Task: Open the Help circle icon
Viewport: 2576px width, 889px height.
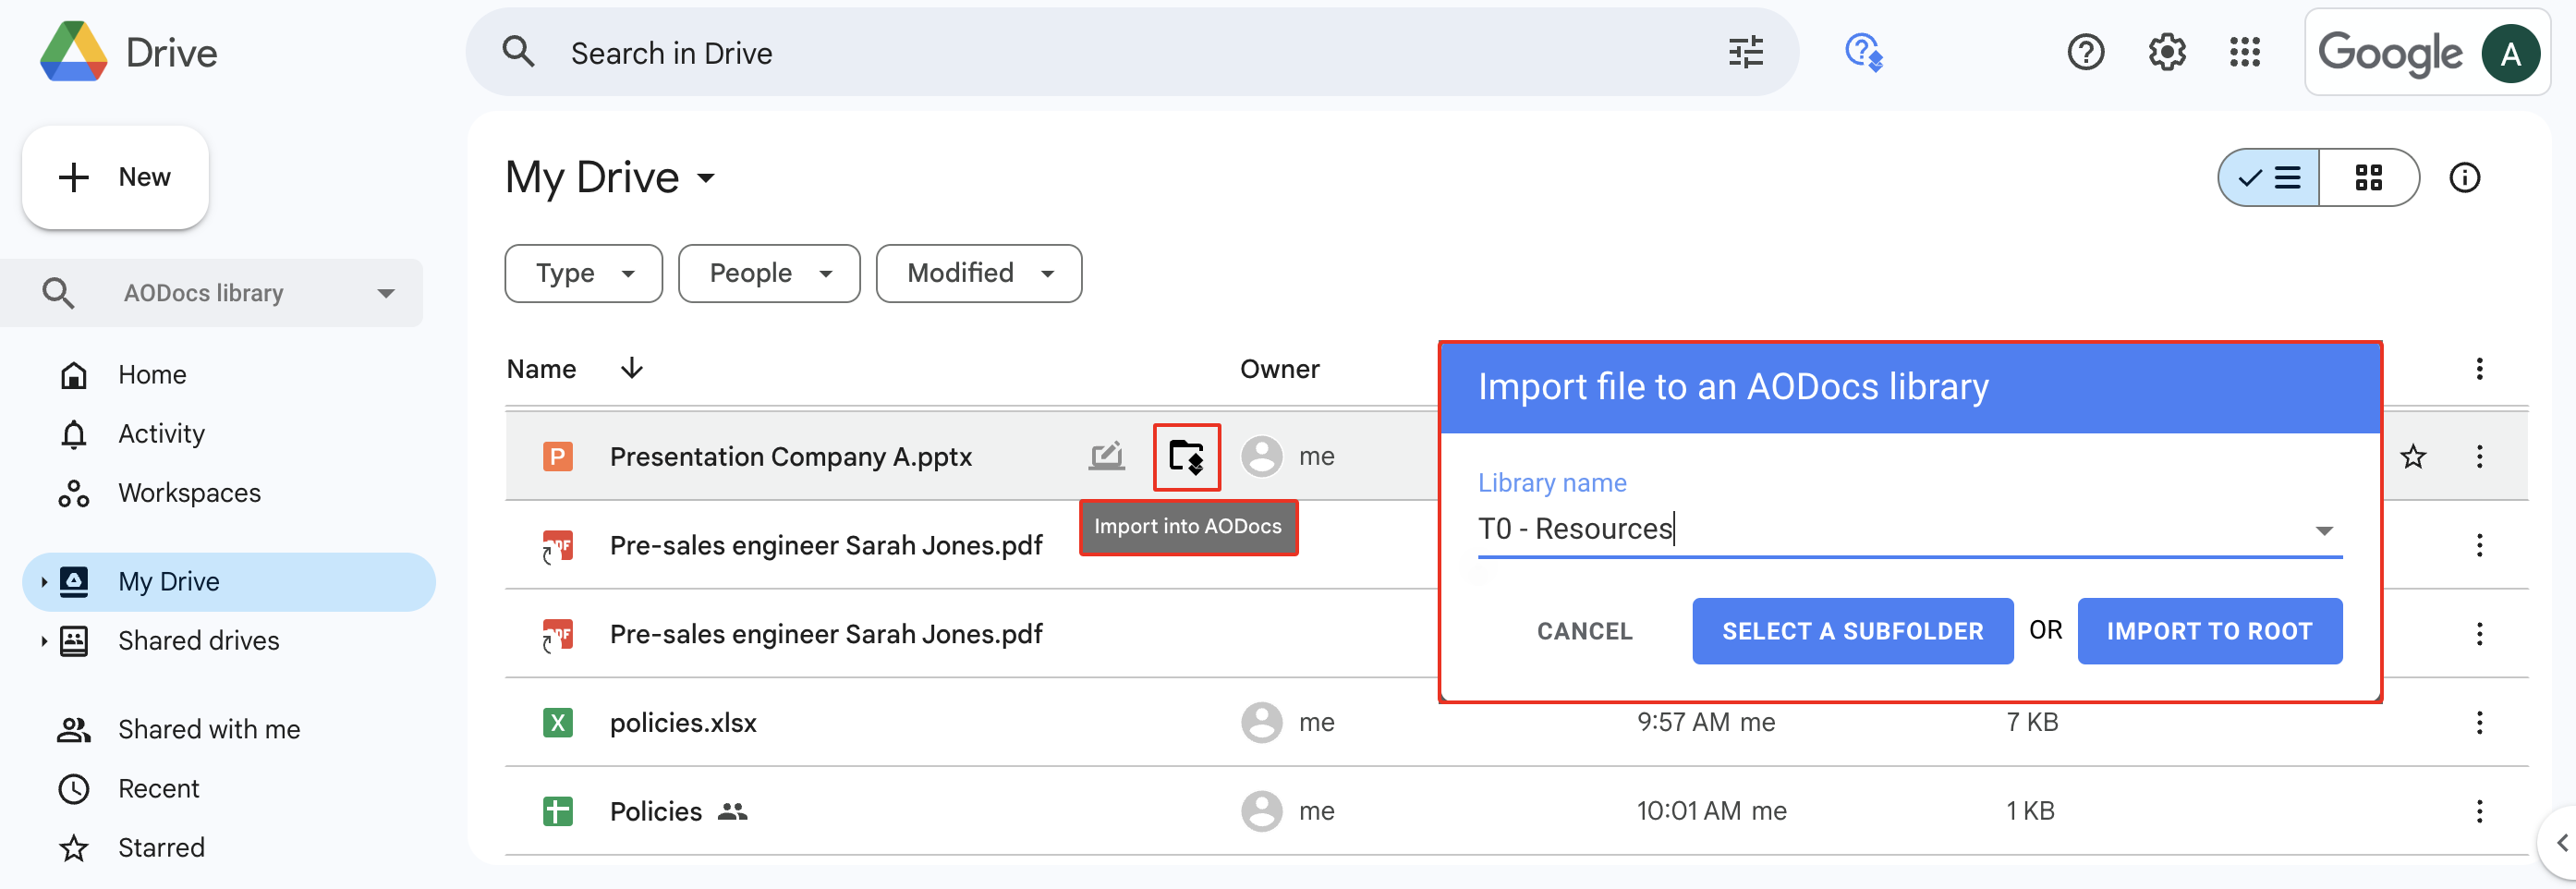Action: pos(2086,52)
